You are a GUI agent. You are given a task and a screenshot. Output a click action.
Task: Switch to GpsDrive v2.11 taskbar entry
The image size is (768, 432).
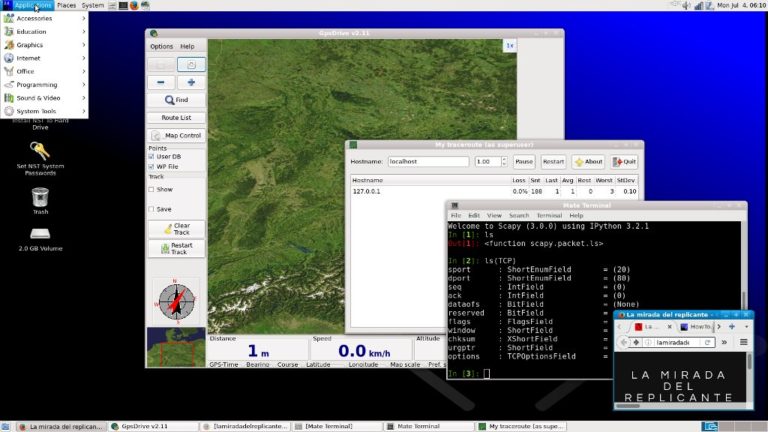(153, 427)
